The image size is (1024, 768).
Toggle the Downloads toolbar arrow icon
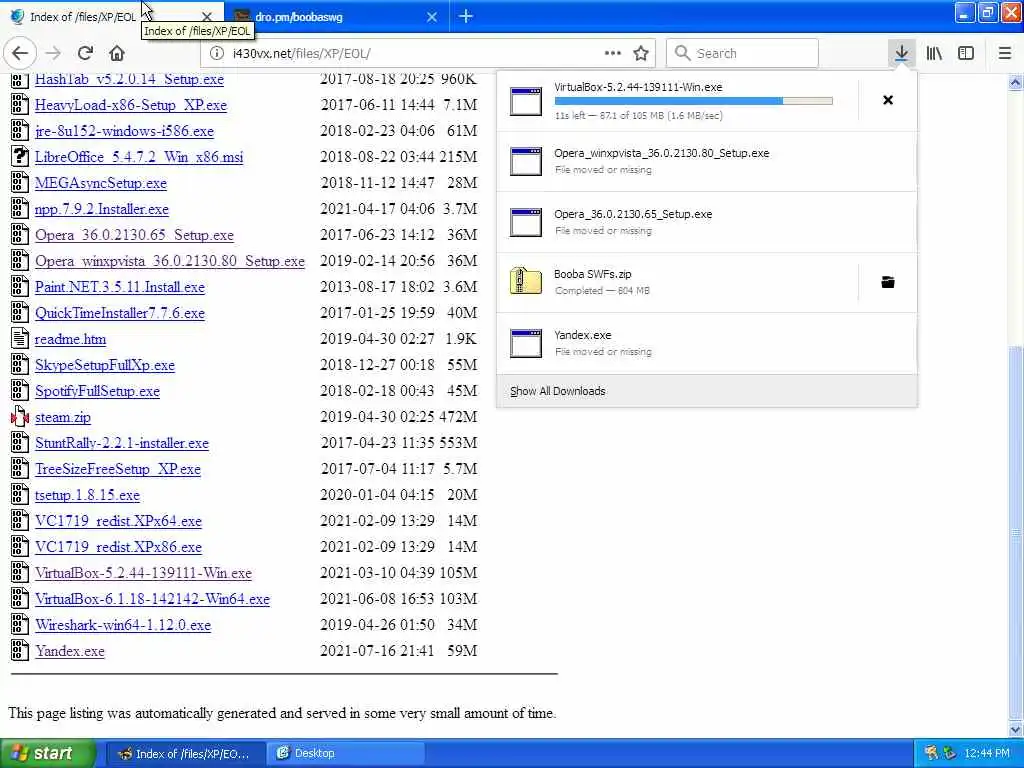click(x=901, y=54)
